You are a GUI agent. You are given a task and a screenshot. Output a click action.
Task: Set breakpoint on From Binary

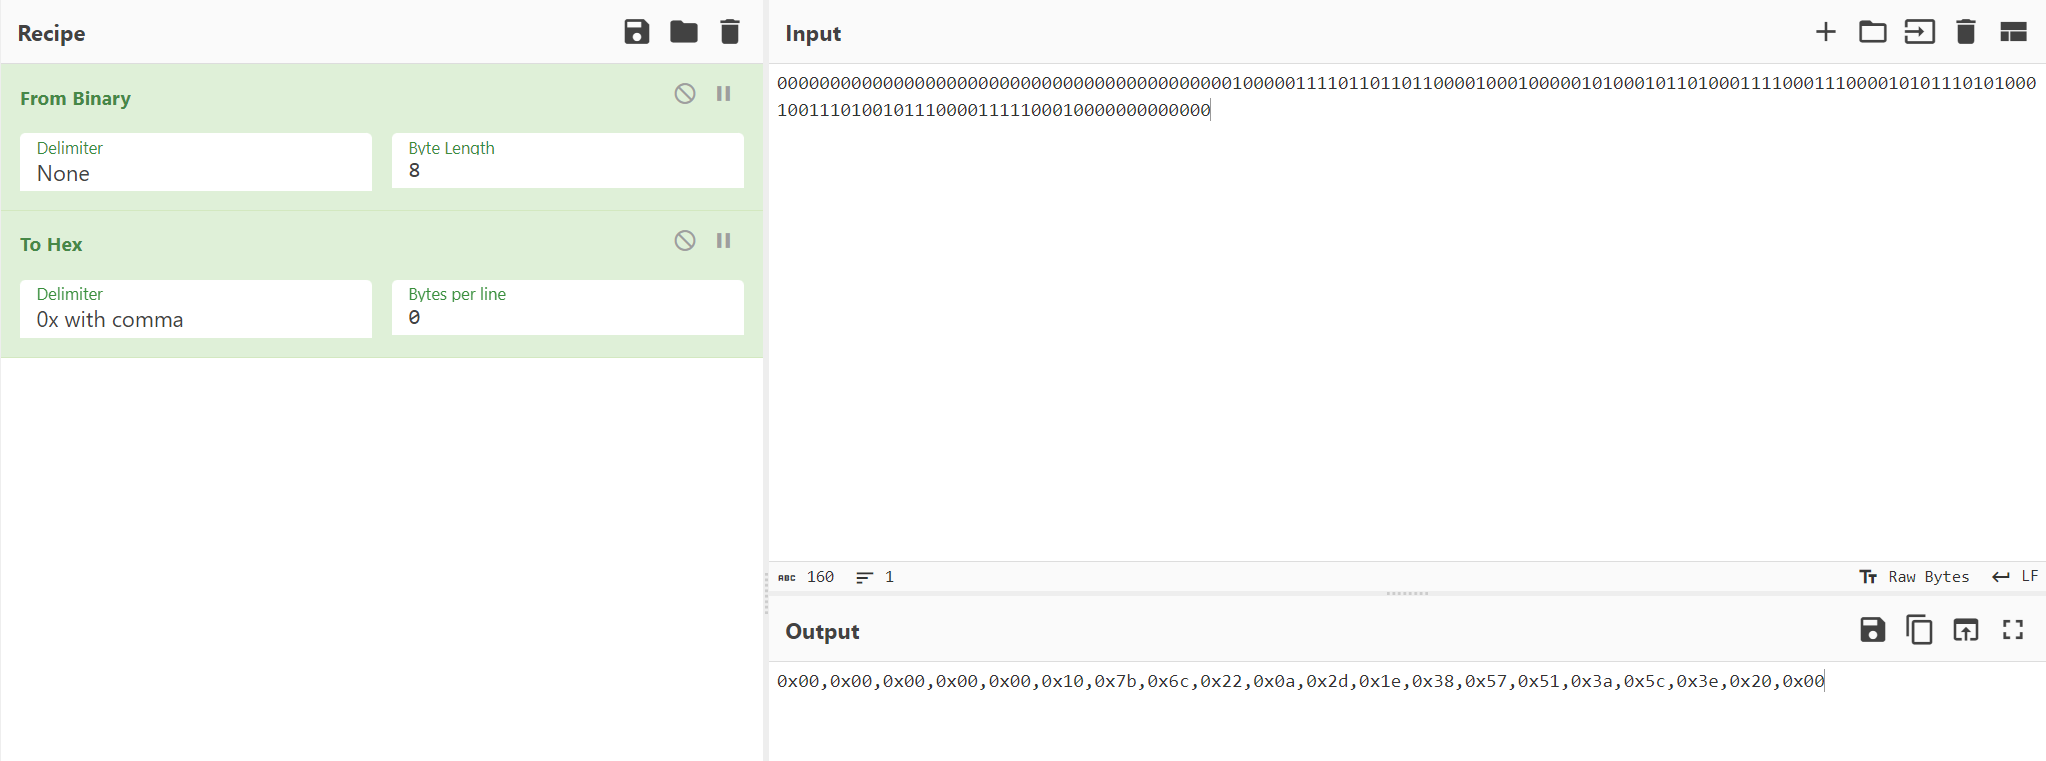click(724, 94)
